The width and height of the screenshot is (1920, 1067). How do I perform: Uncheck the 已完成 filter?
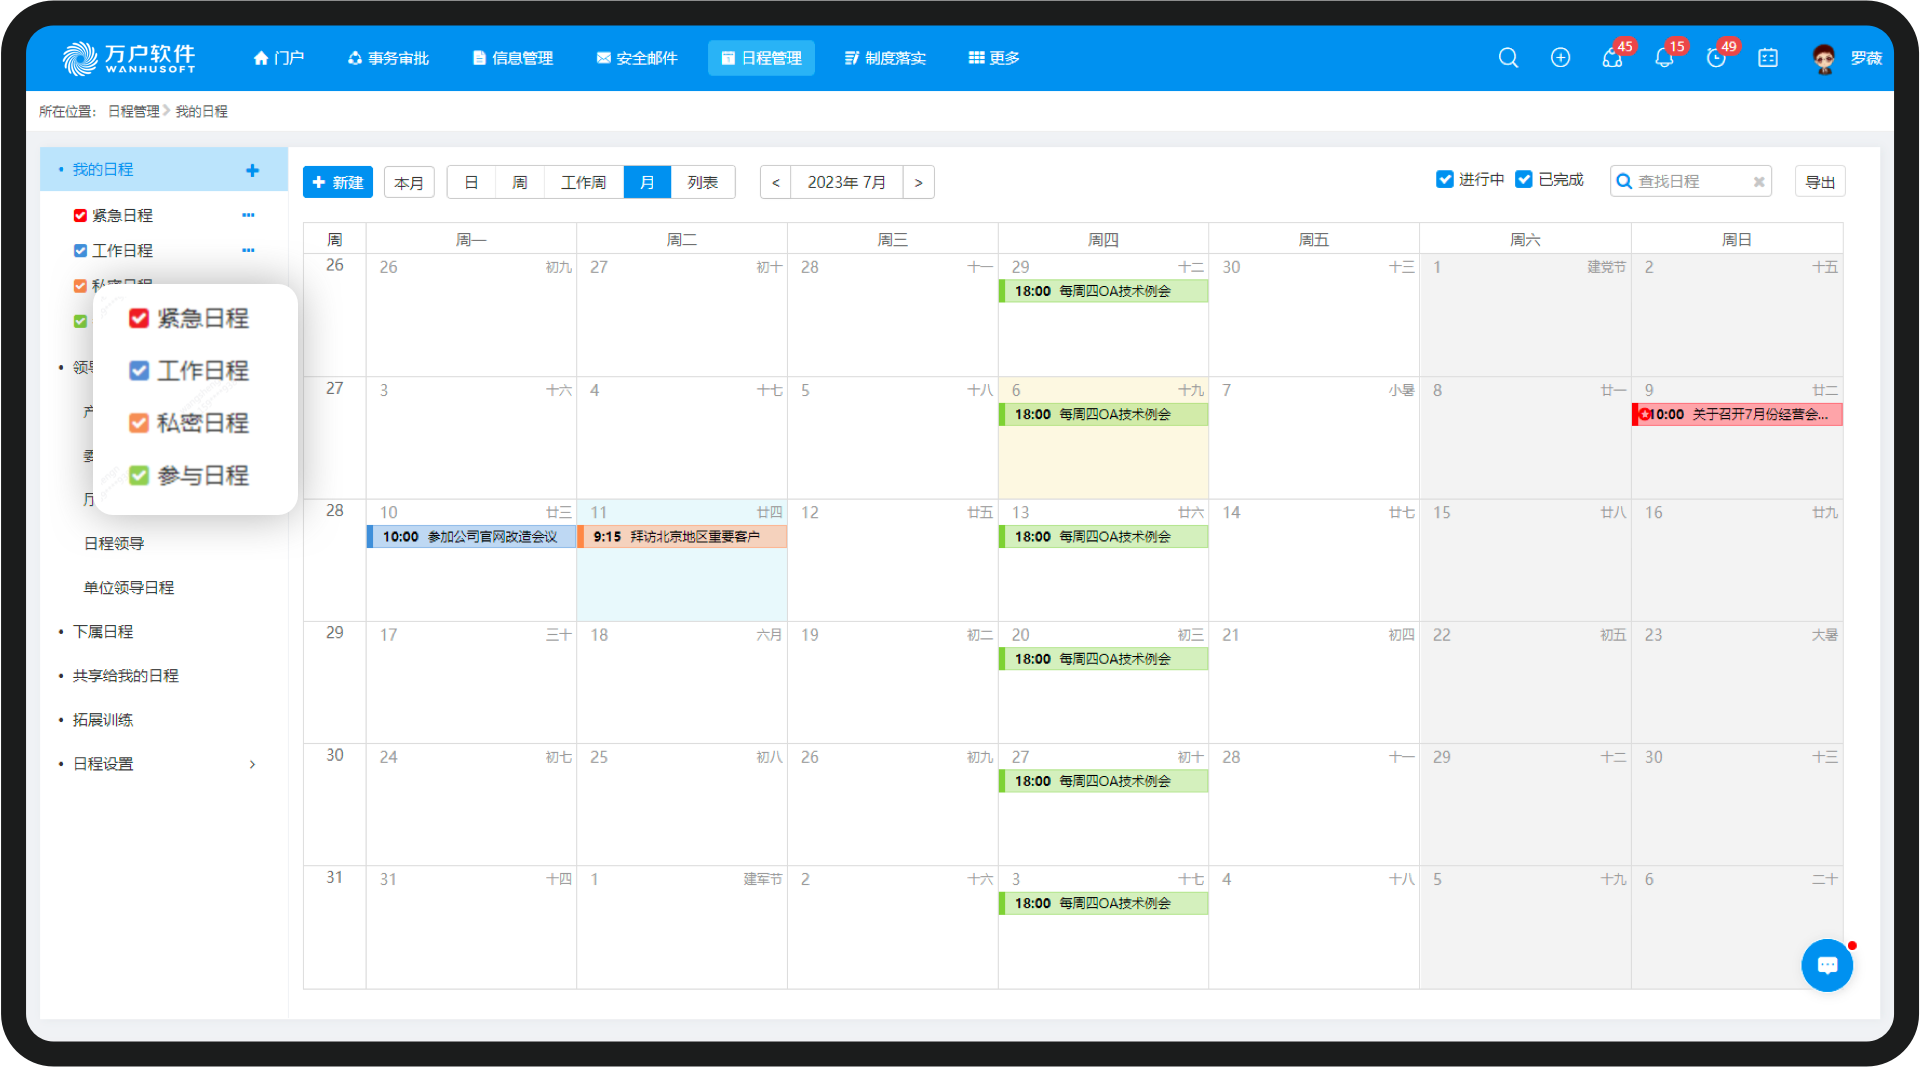1524,179
